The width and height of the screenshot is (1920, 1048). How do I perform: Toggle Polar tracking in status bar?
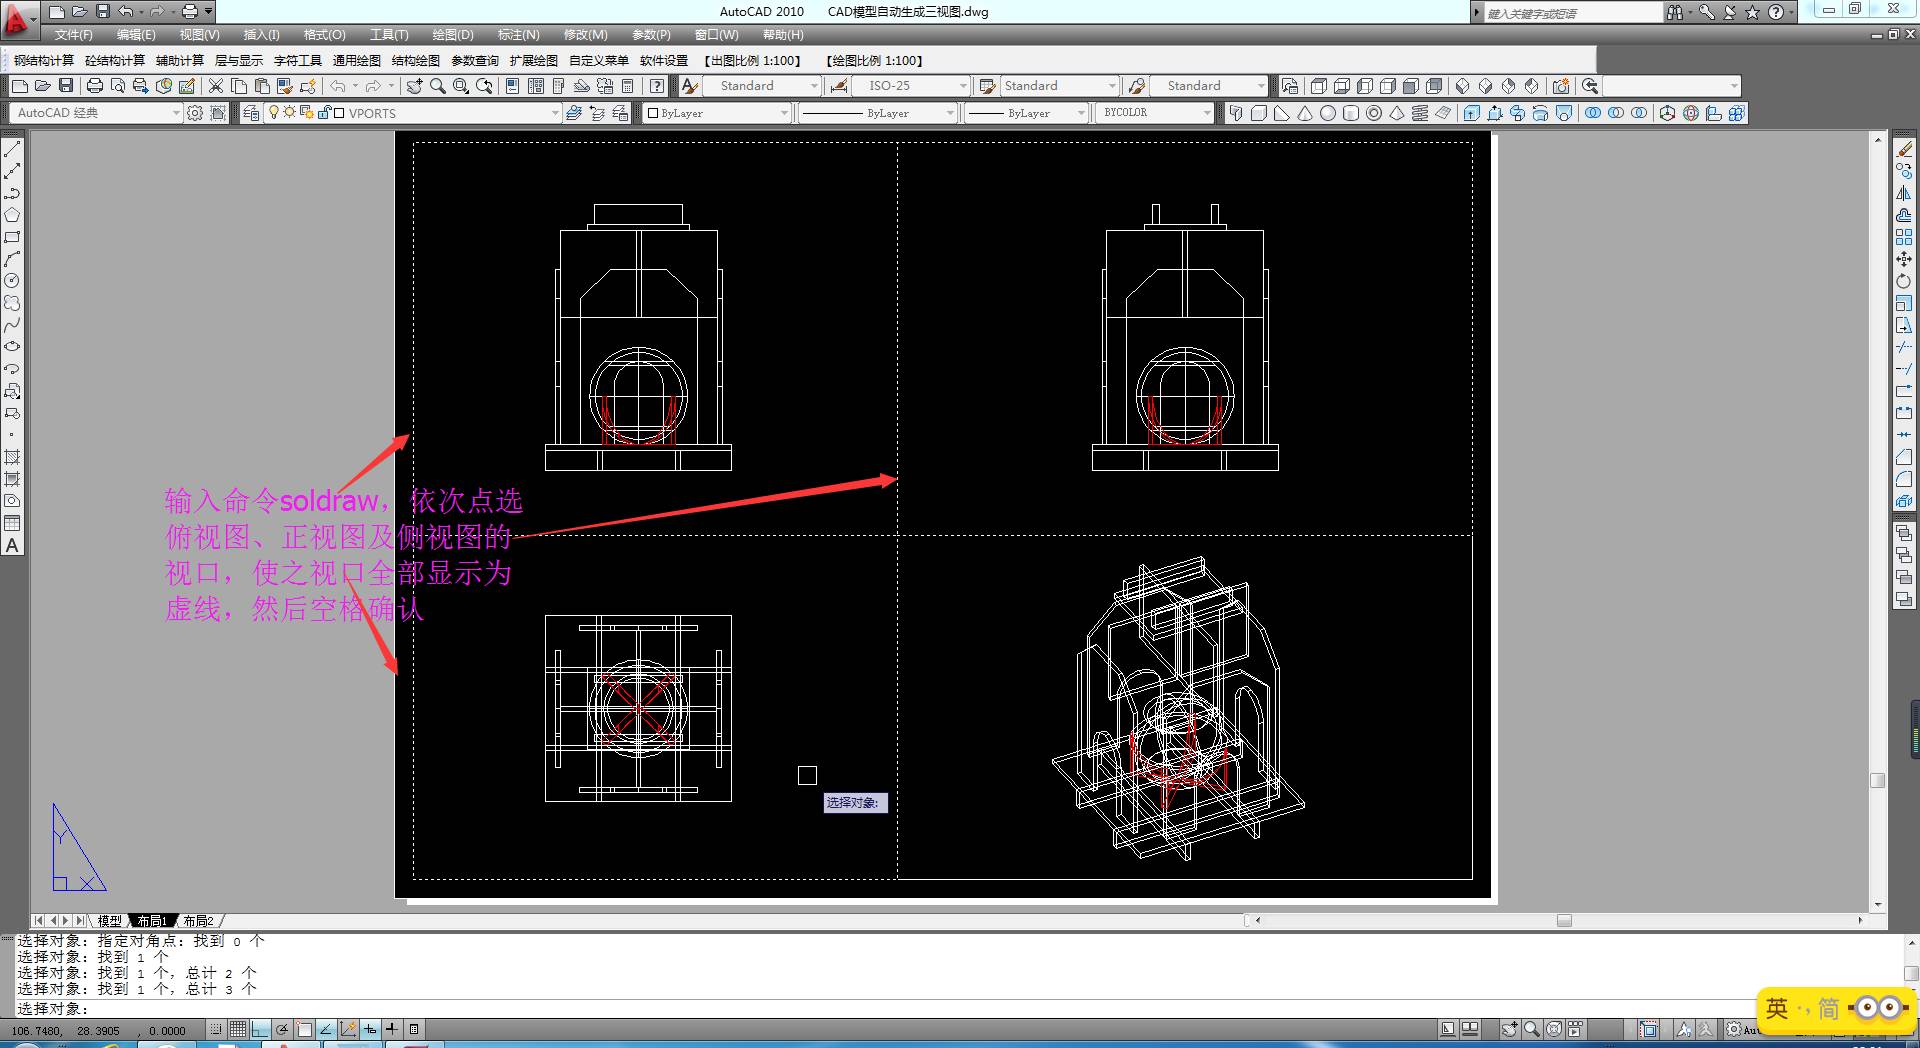click(282, 1029)
